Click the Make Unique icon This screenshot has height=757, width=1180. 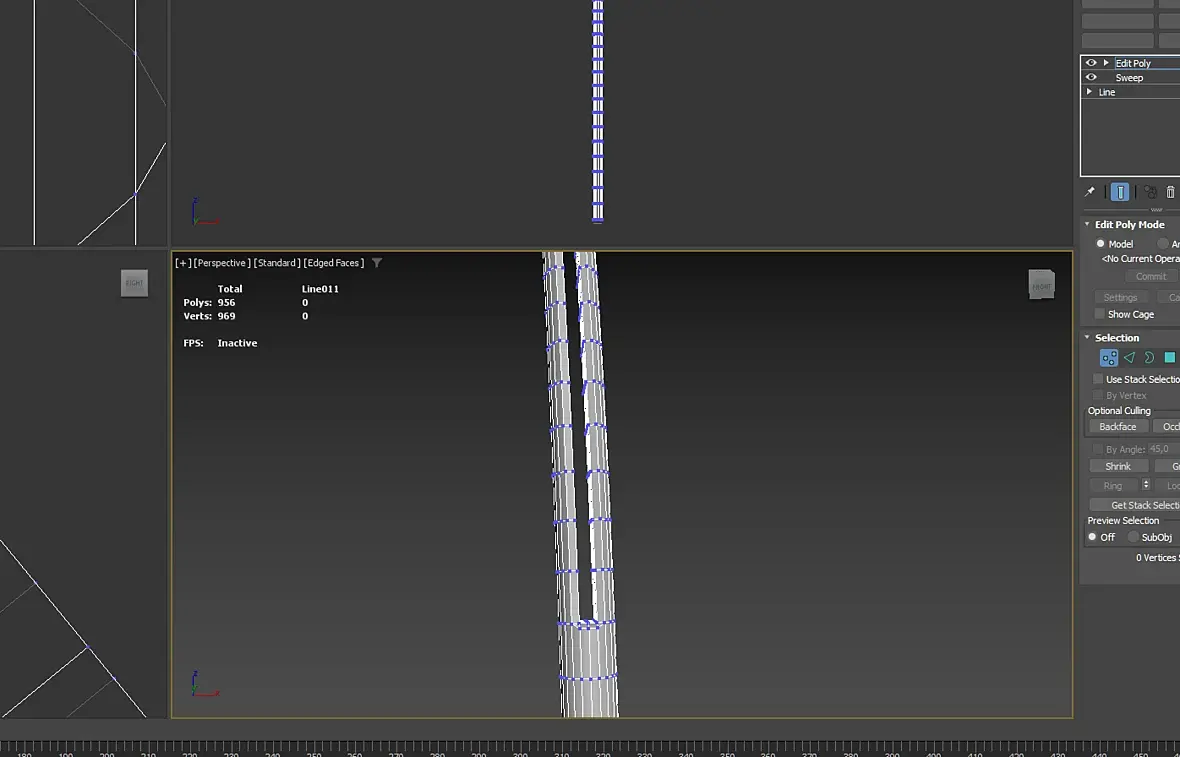click(1150, 192)
